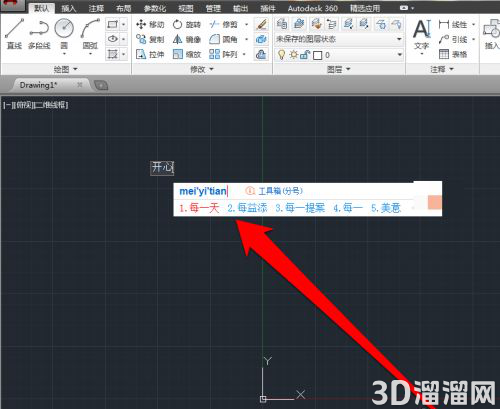This screenshot has height=409, width=500.
Task: Select the 圆弧 arc tool
Action: tap(90, 34)
